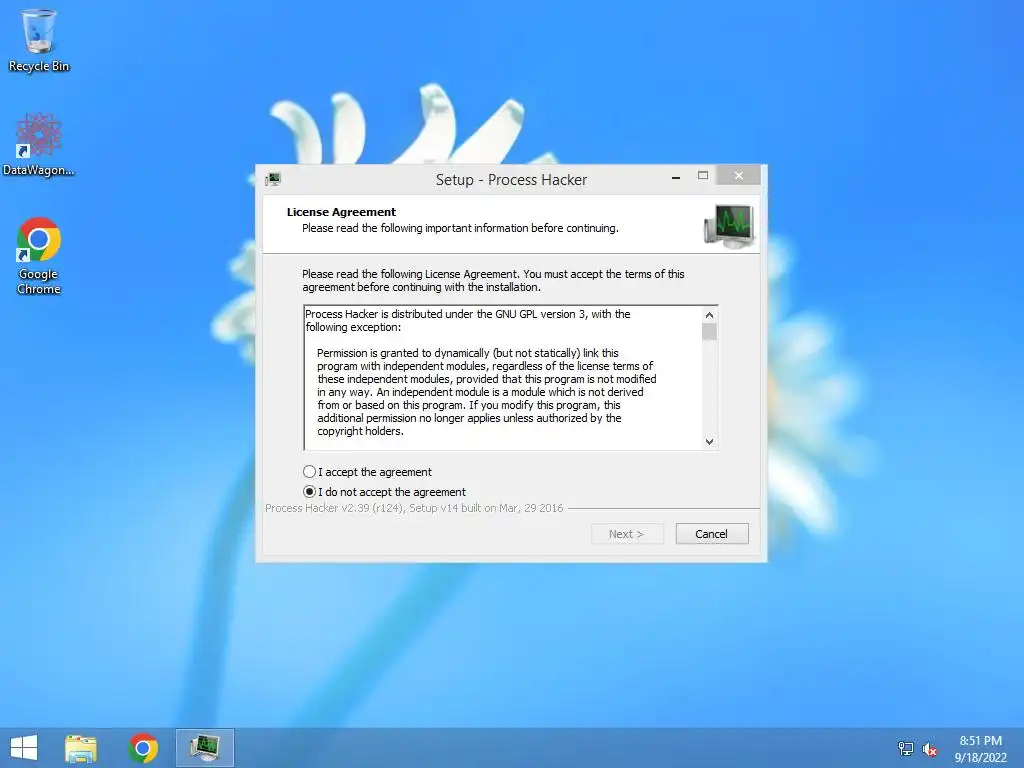Open the network tray icon
The width and height of the screenshot is (1024, 768).
[x=905, y=748]
